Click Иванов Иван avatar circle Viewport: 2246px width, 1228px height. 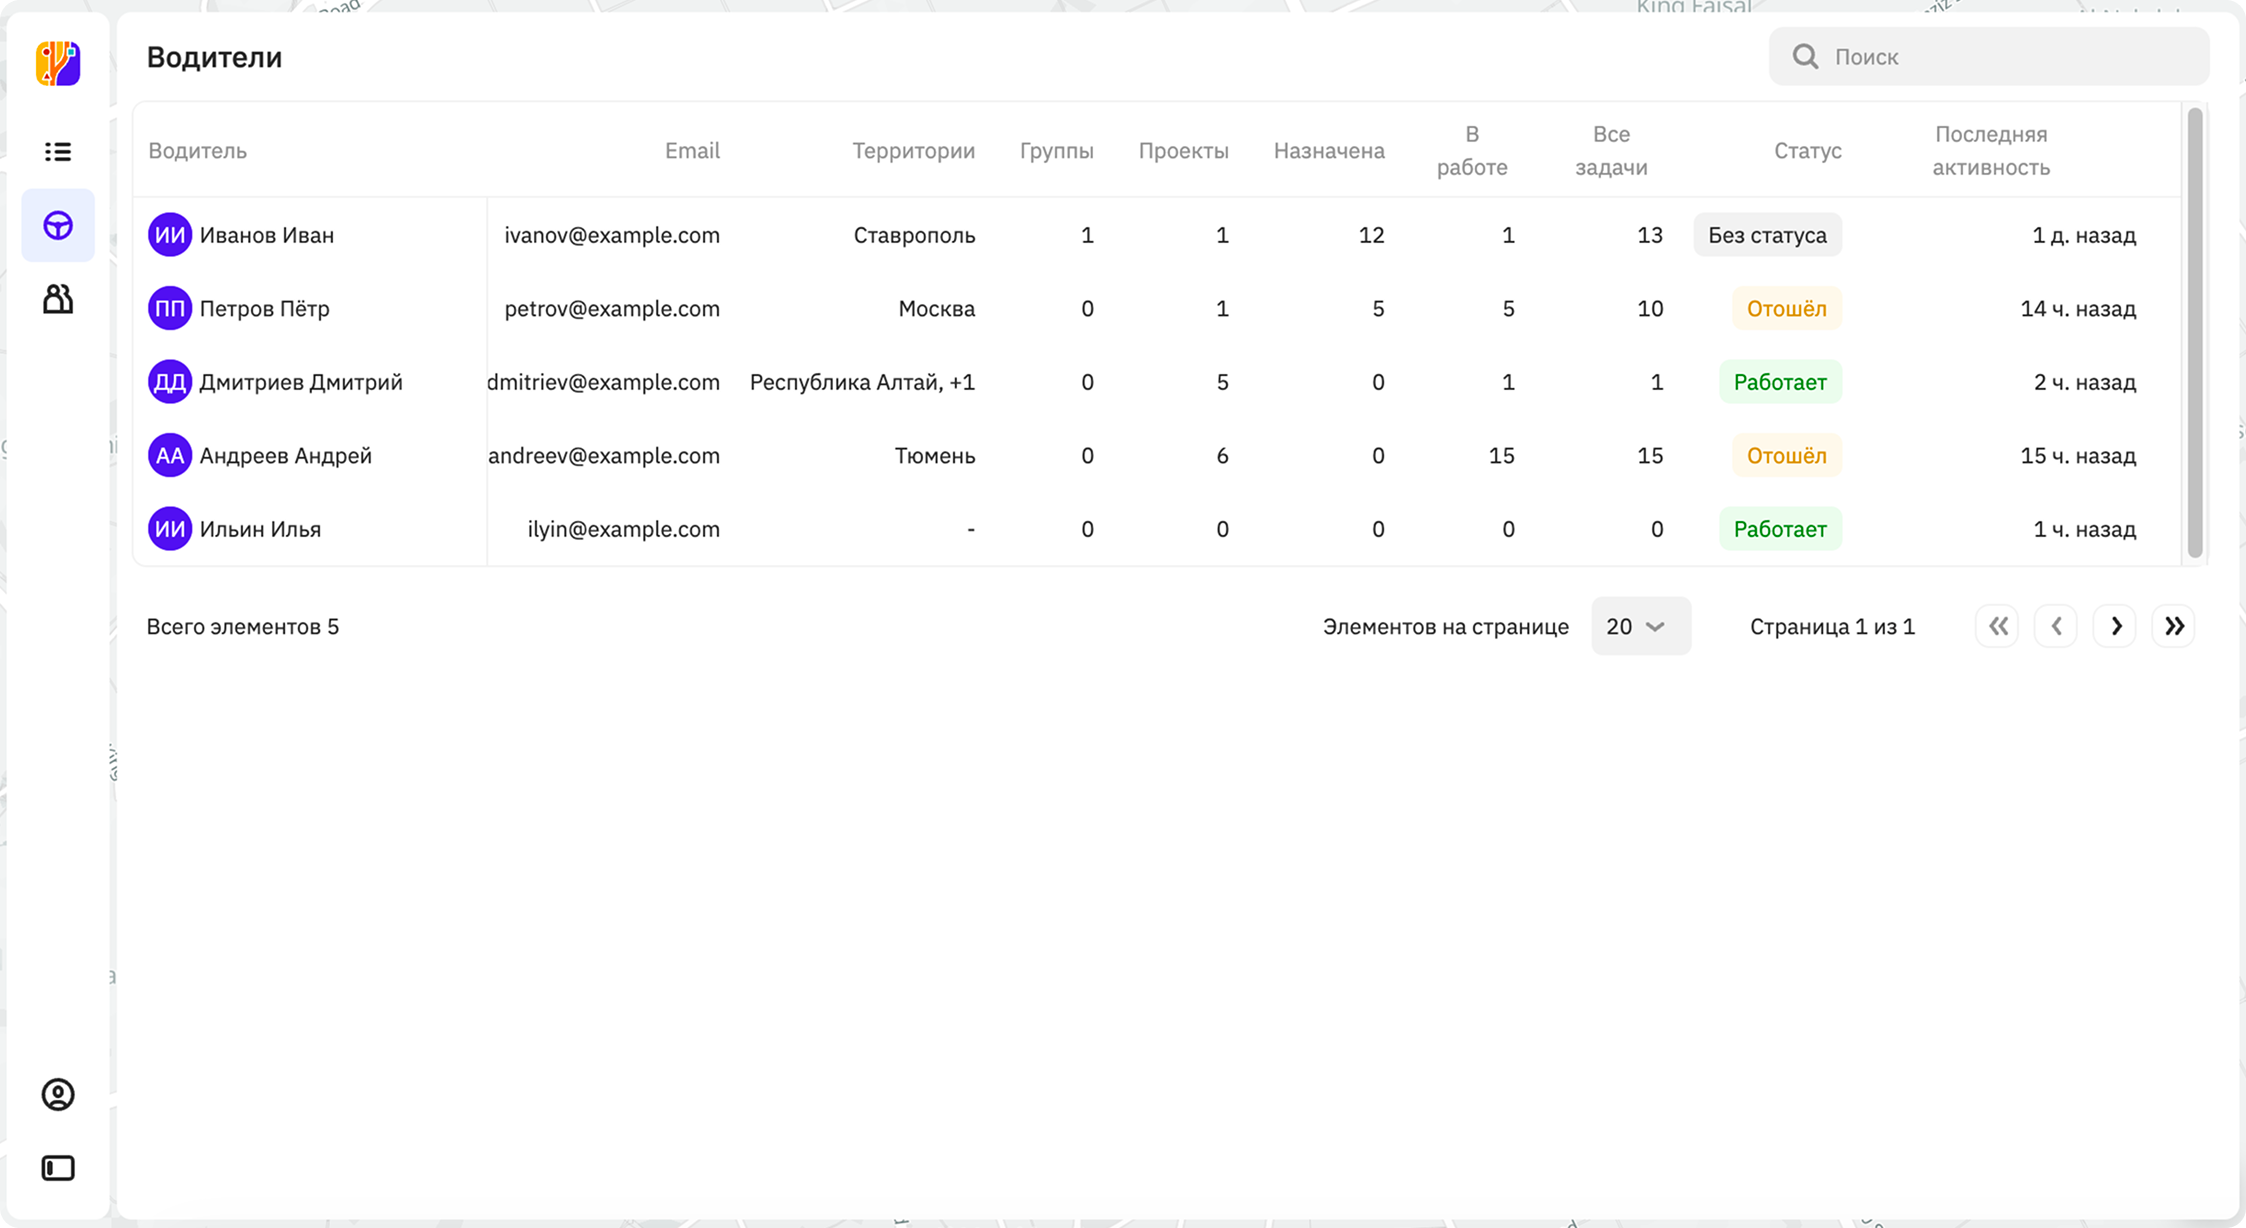pos(170,235)
